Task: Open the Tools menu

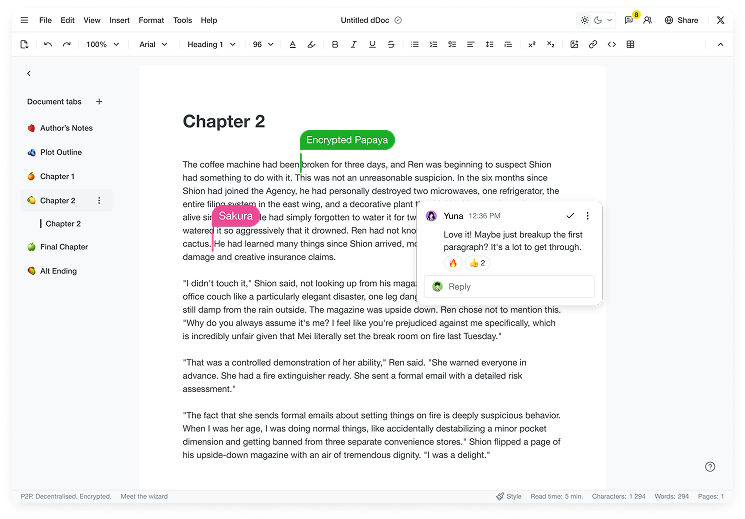Action: click(182, 20)
